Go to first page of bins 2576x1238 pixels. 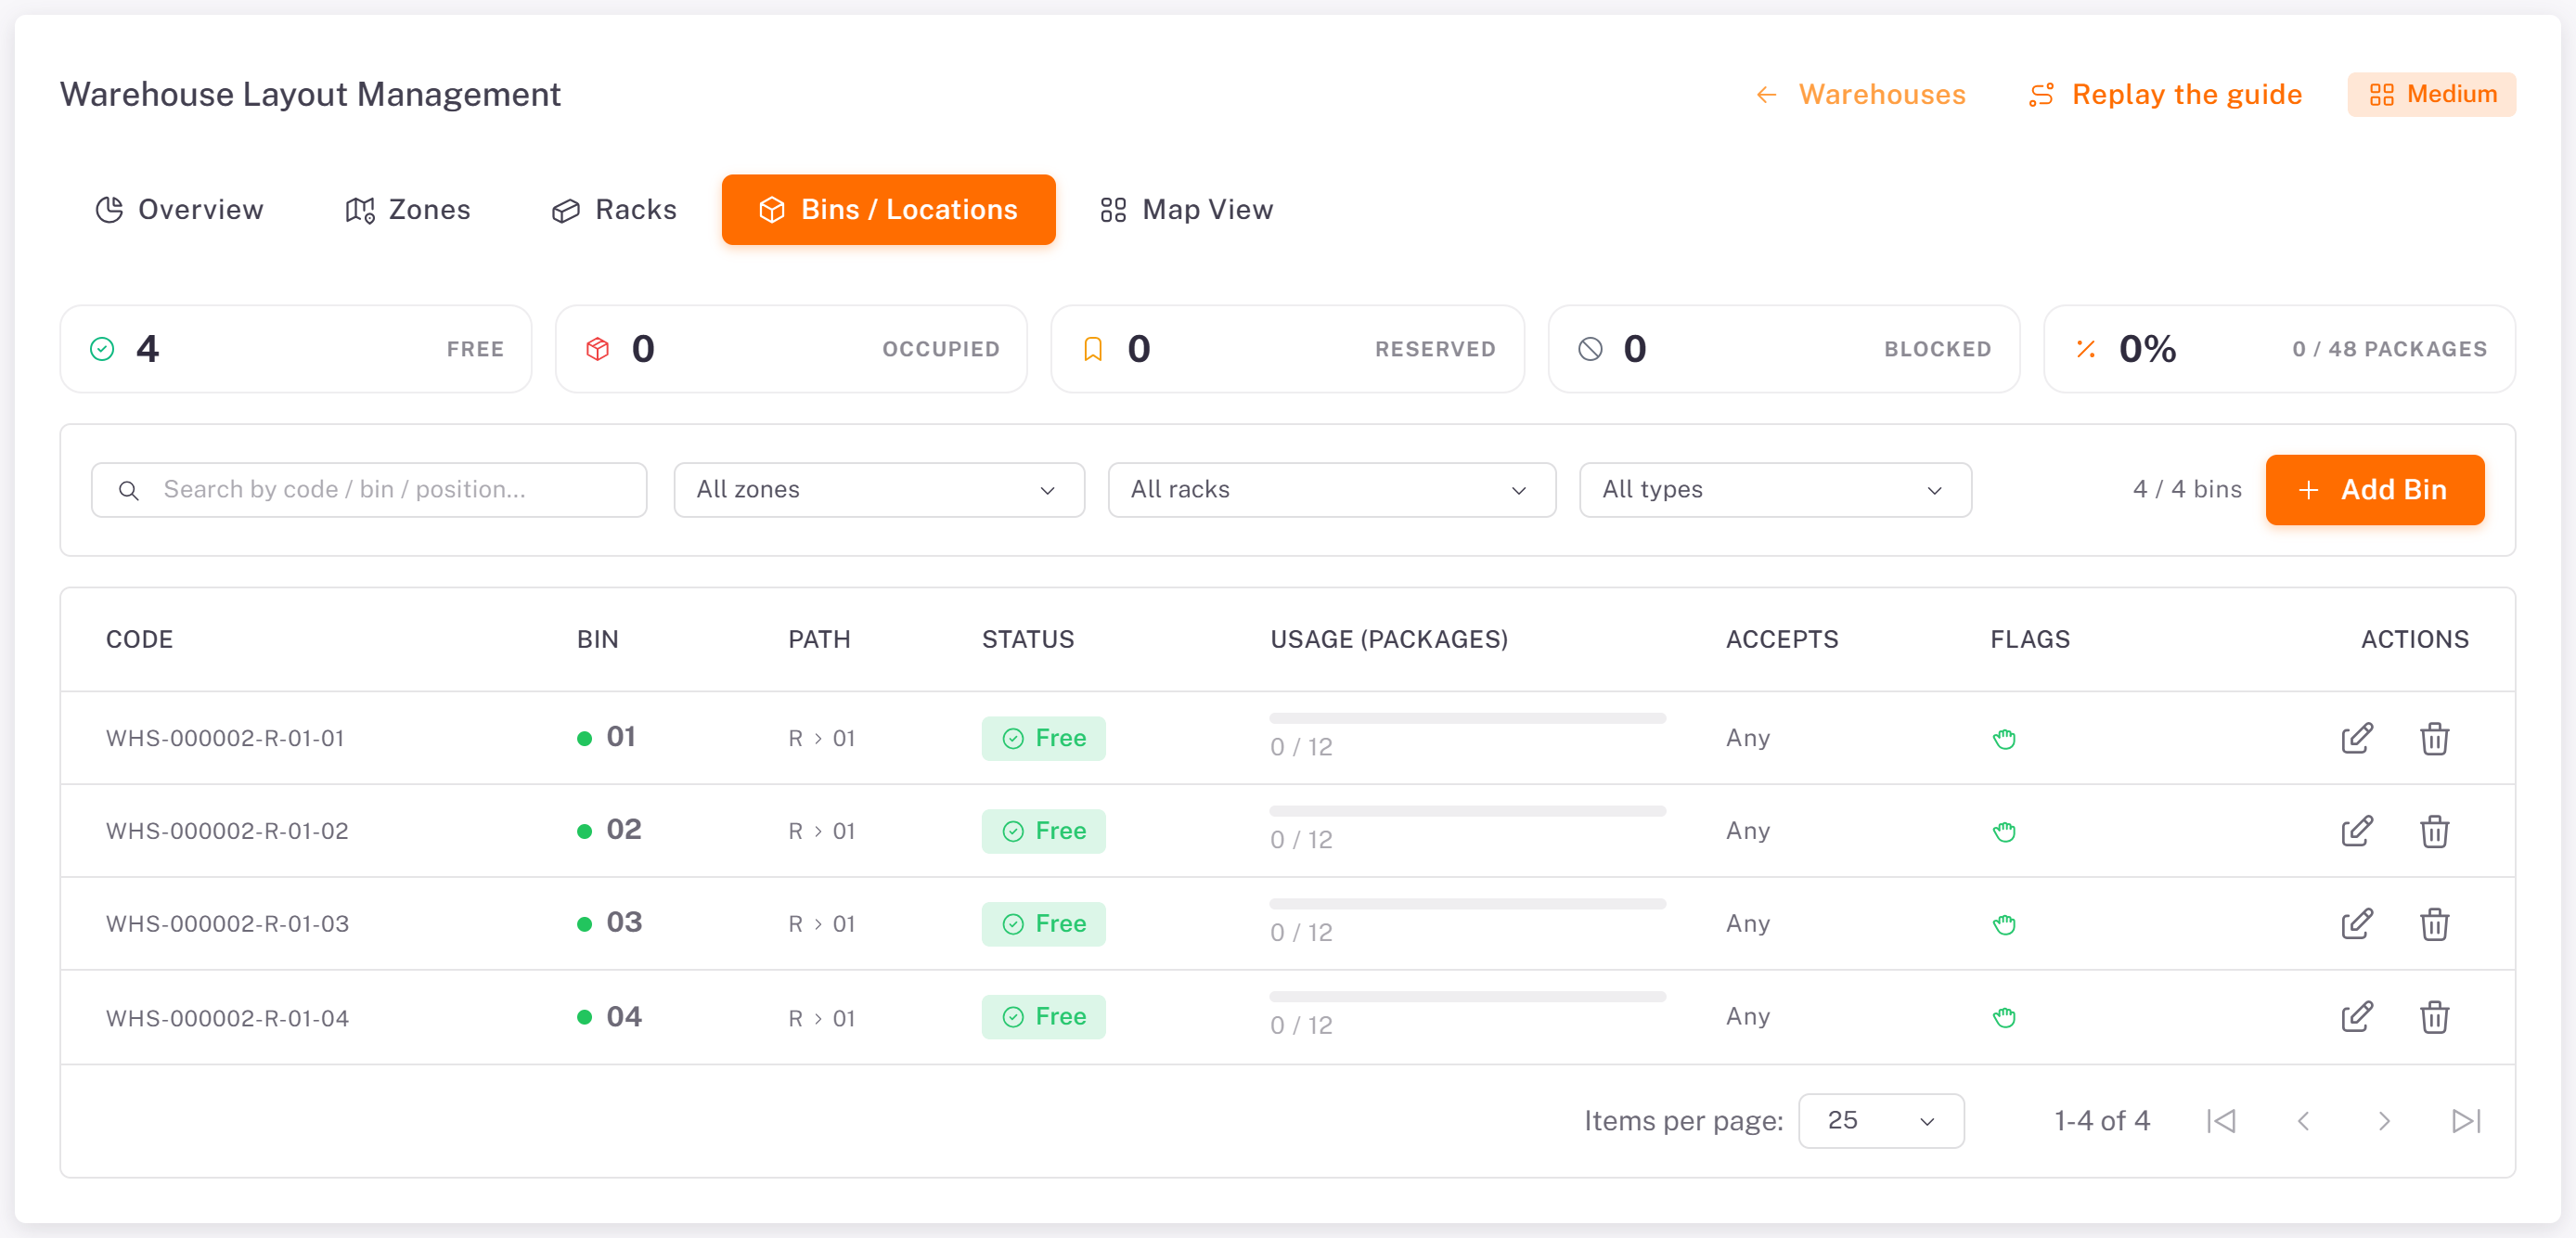click(x=2221, y=1121)
